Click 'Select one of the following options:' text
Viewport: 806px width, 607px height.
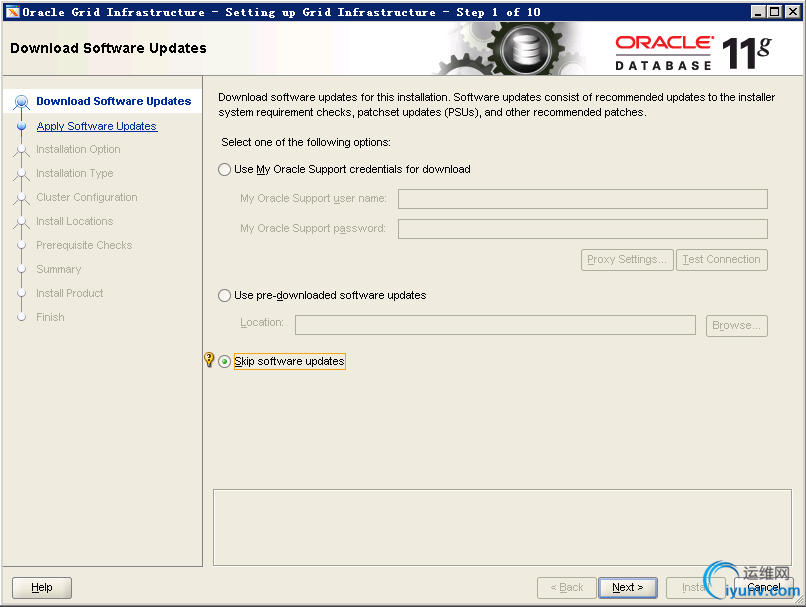click(306, 142)
